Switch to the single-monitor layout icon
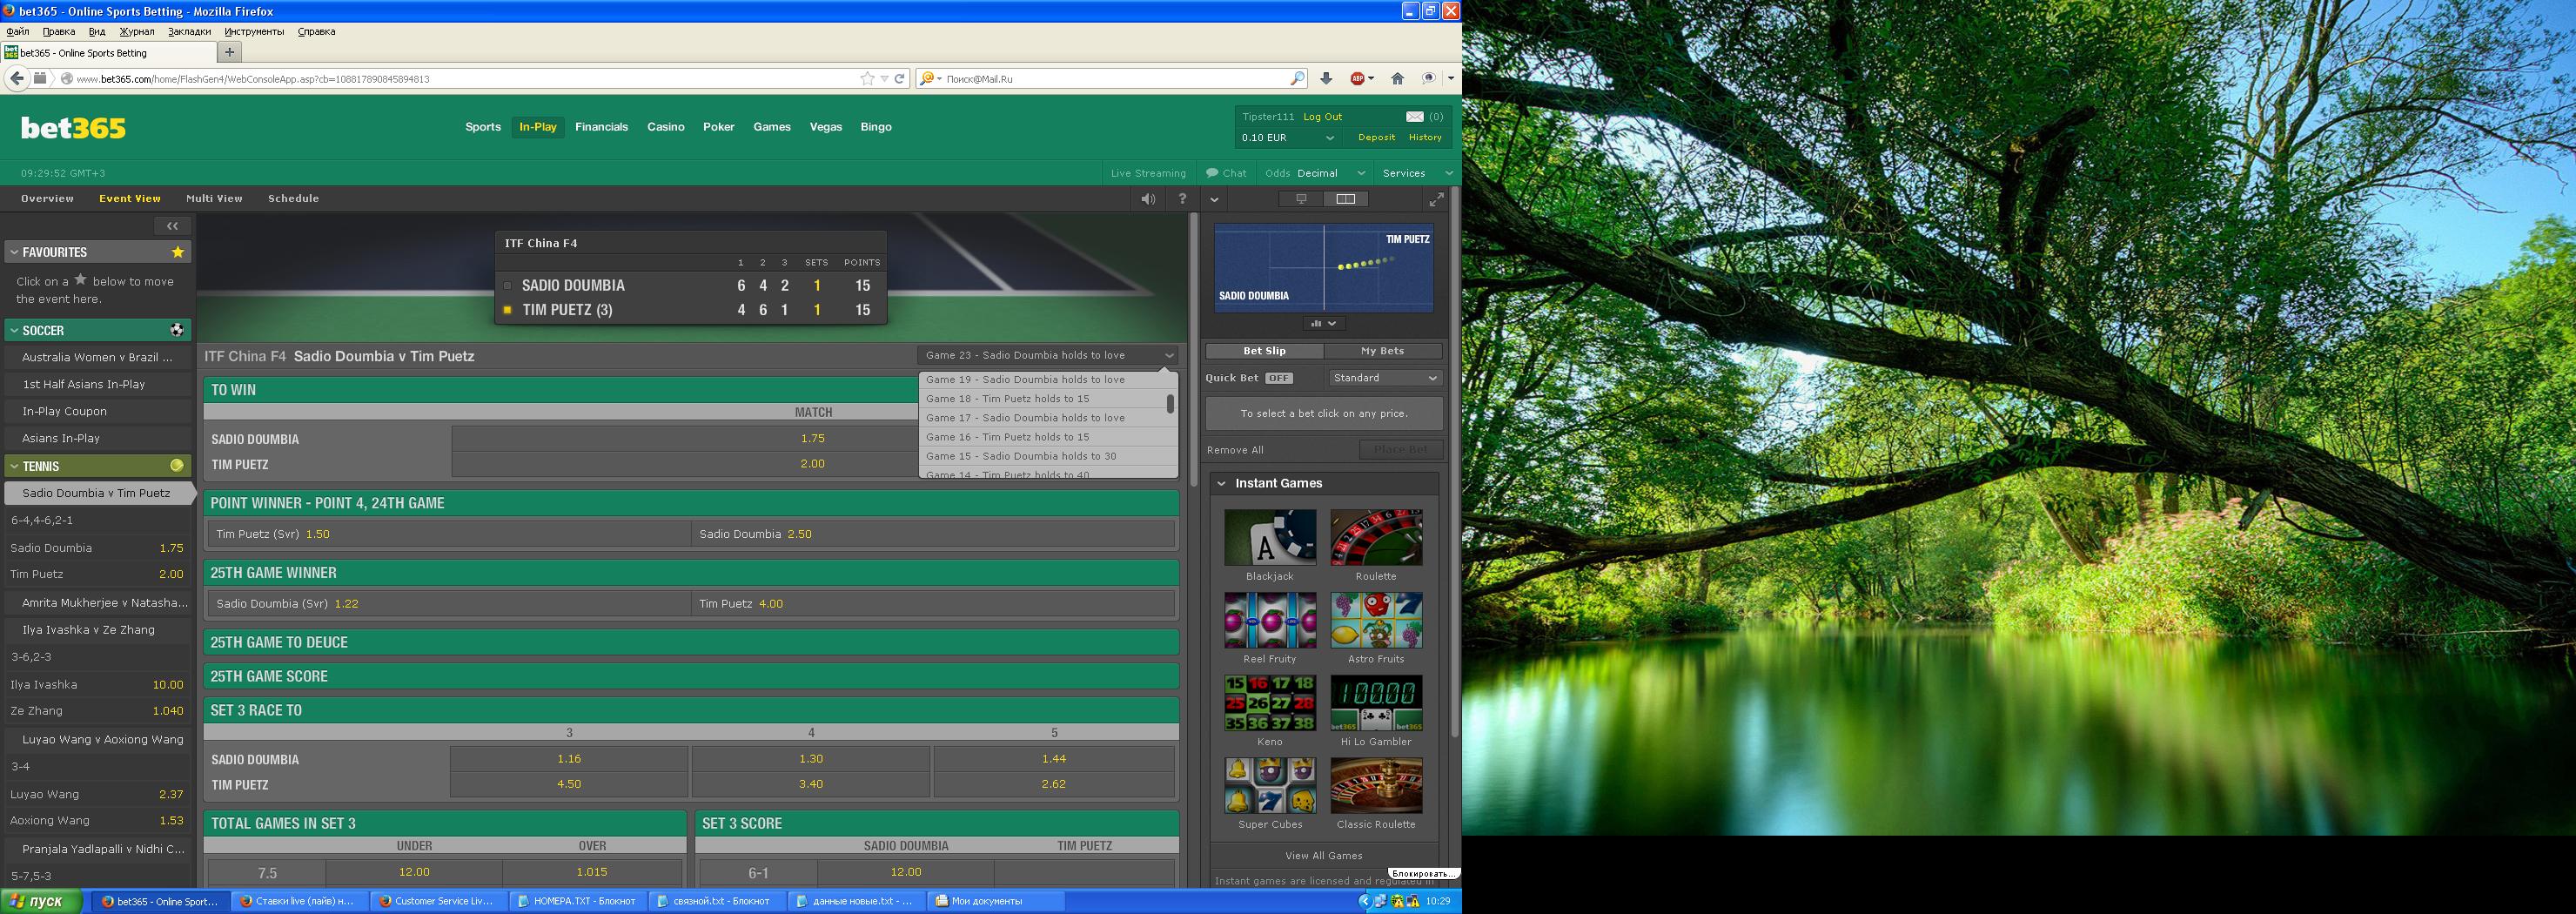Image resolution: width=2576 pixels, height=914 pixels. point(1301,199)
